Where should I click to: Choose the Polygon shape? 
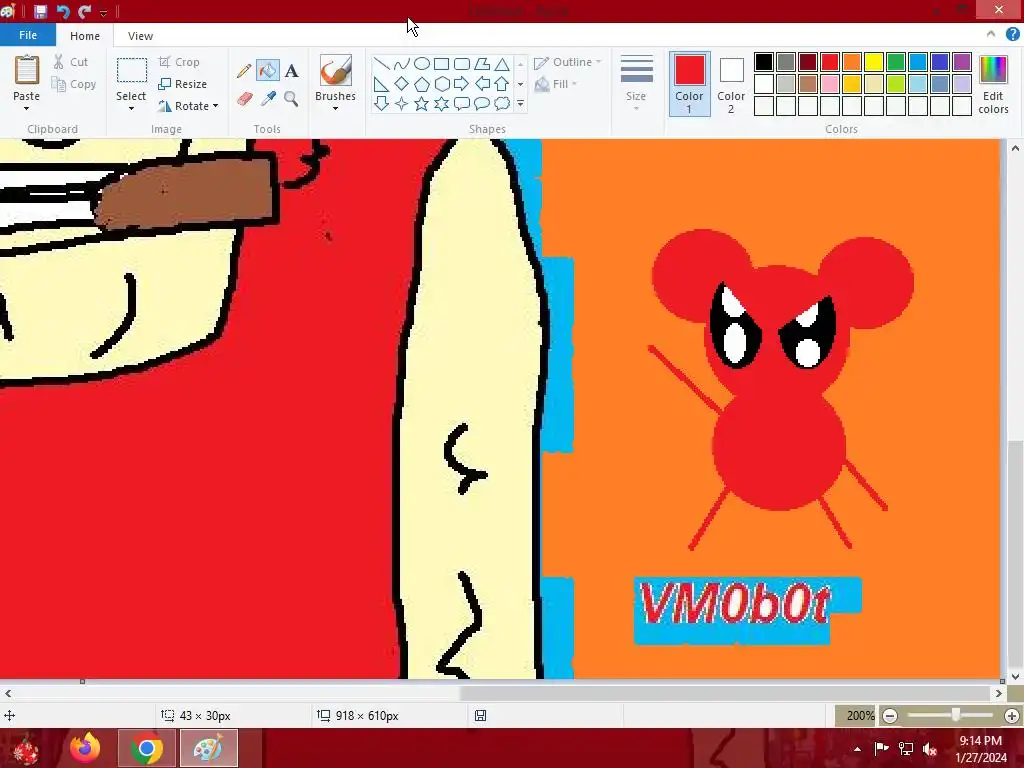click(482, 63)
